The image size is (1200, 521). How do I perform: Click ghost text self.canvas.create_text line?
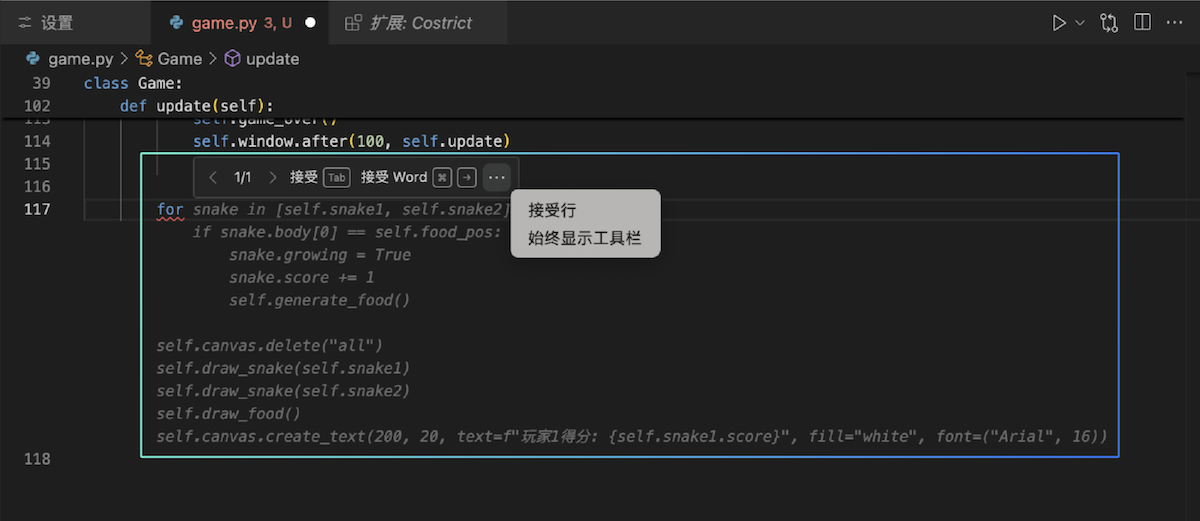point(632,436)
